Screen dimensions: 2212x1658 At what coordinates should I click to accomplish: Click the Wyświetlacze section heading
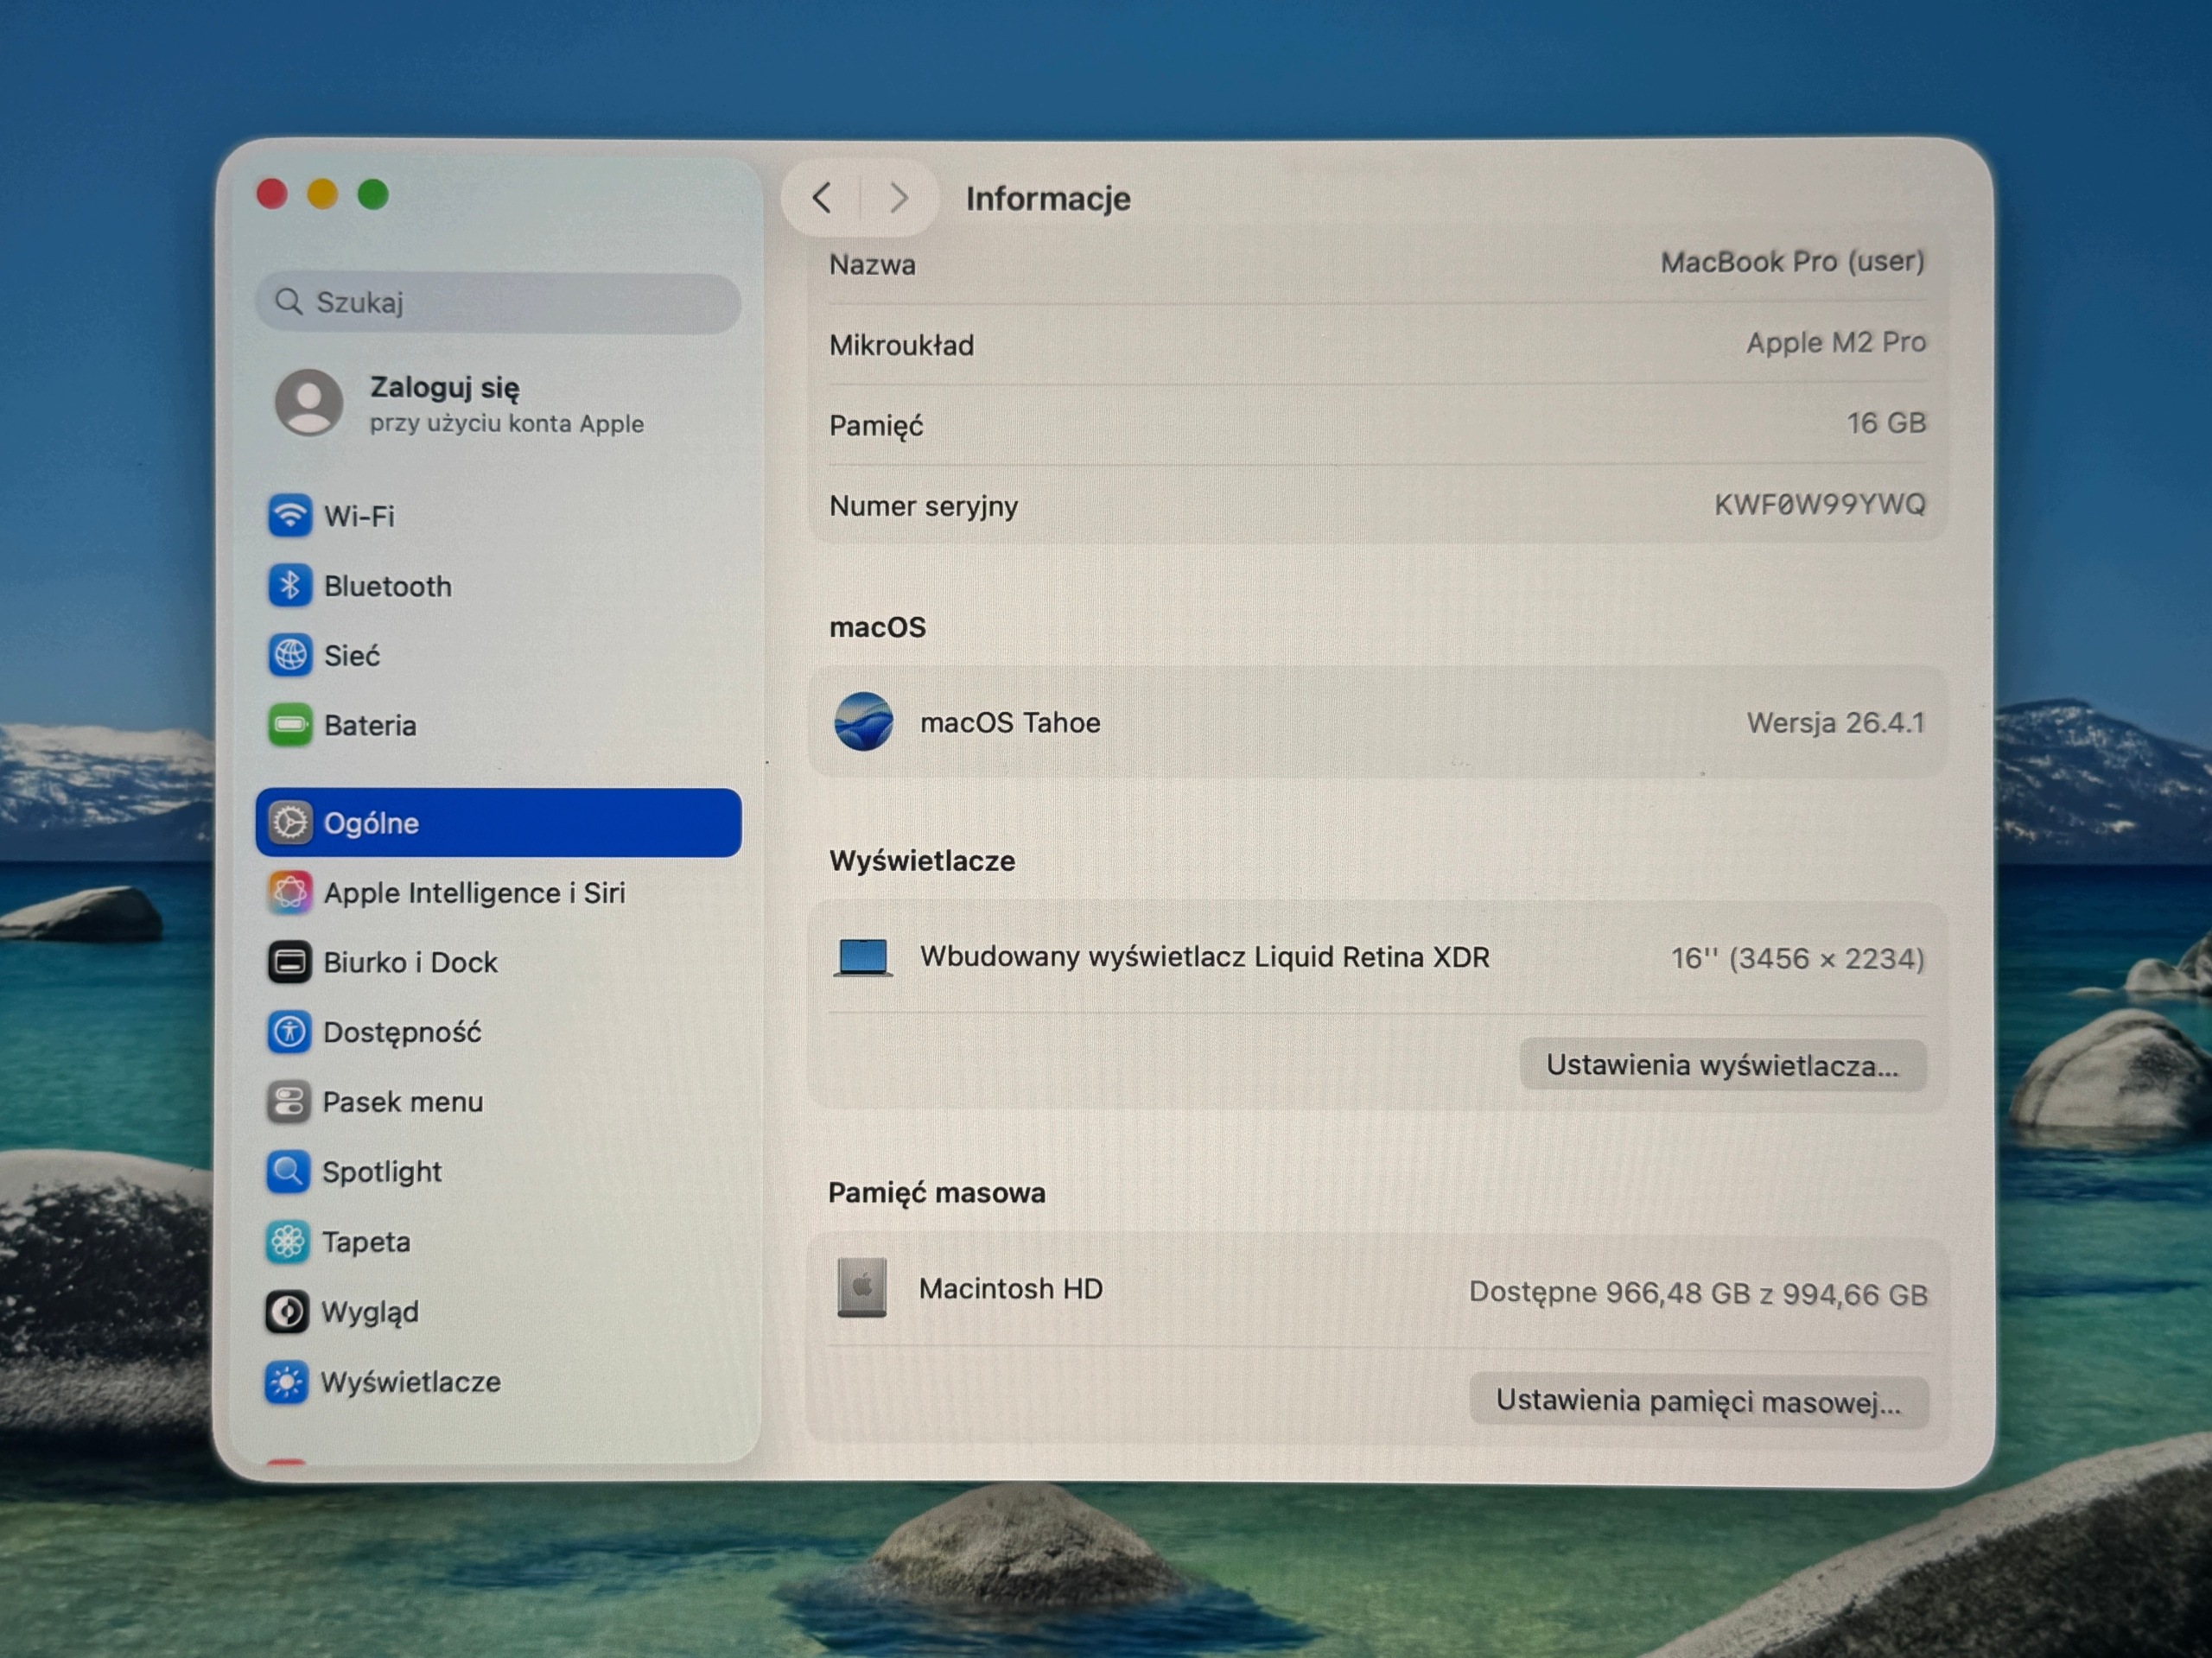tap(922, 860)
